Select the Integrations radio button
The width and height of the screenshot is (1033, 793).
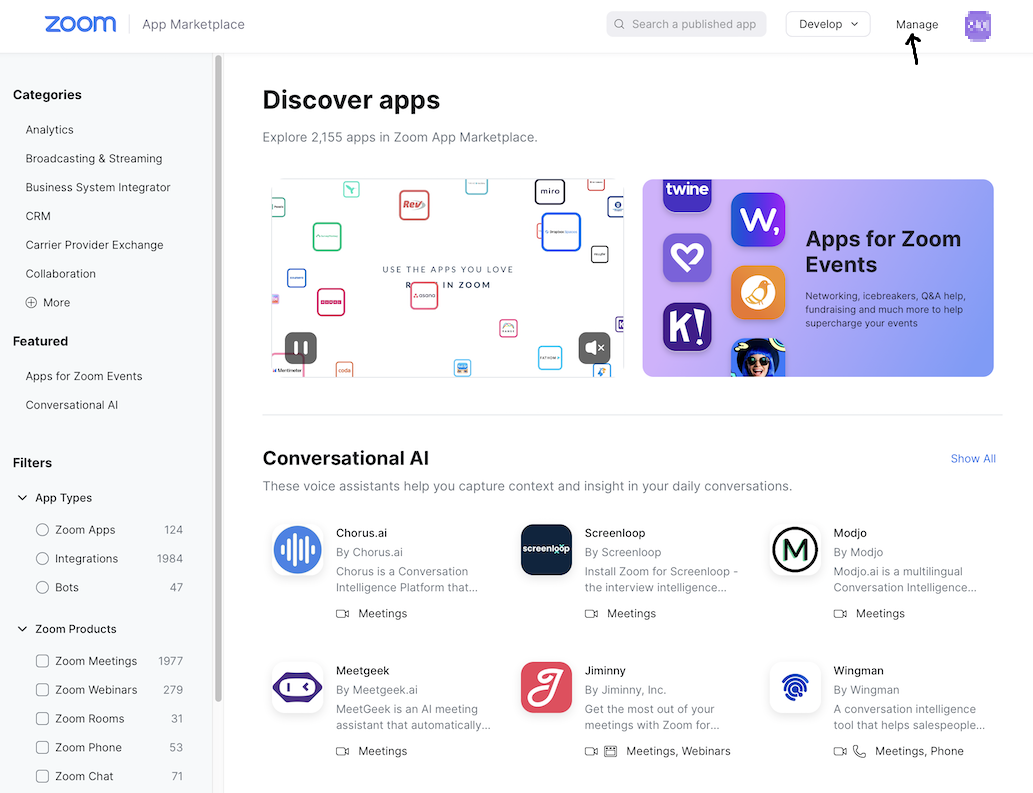[x=42, y=559]
